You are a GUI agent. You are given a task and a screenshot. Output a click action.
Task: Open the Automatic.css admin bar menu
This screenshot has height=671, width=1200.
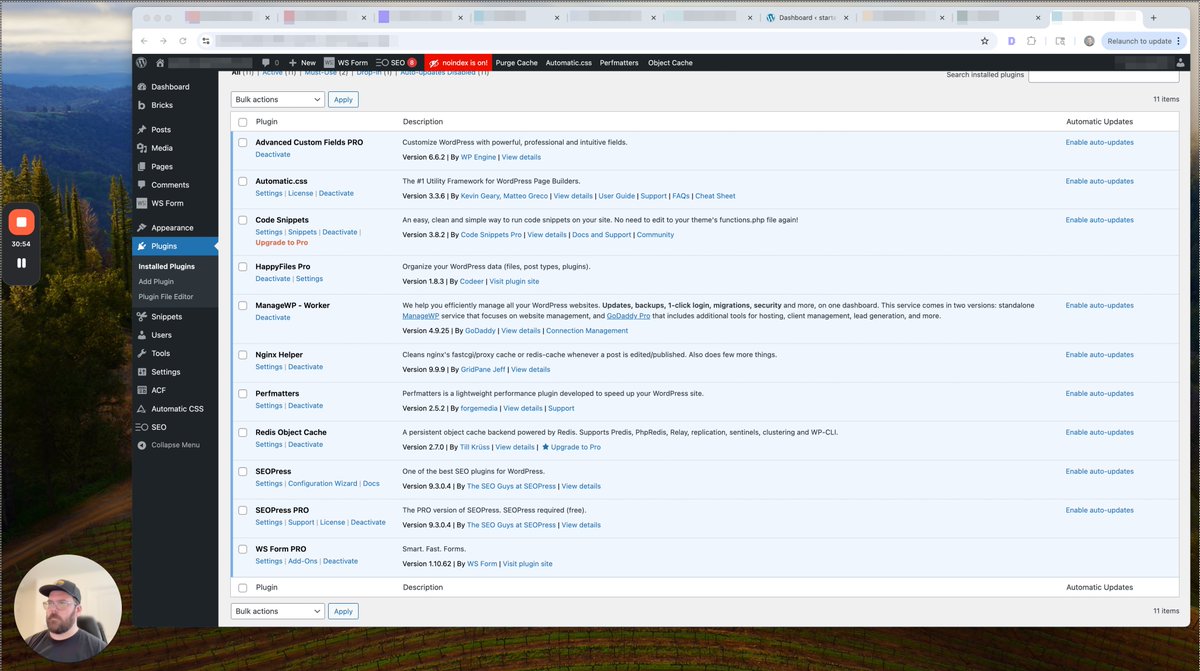pos(568,62)
